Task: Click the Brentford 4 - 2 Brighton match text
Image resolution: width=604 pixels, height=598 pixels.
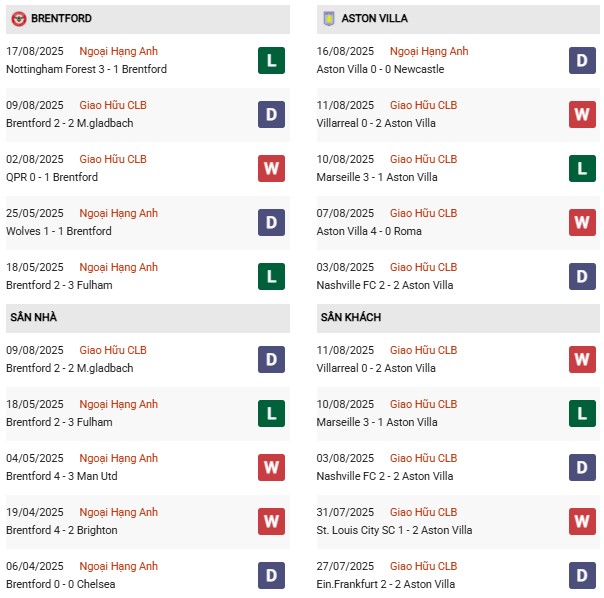Action: pos(62,530)
